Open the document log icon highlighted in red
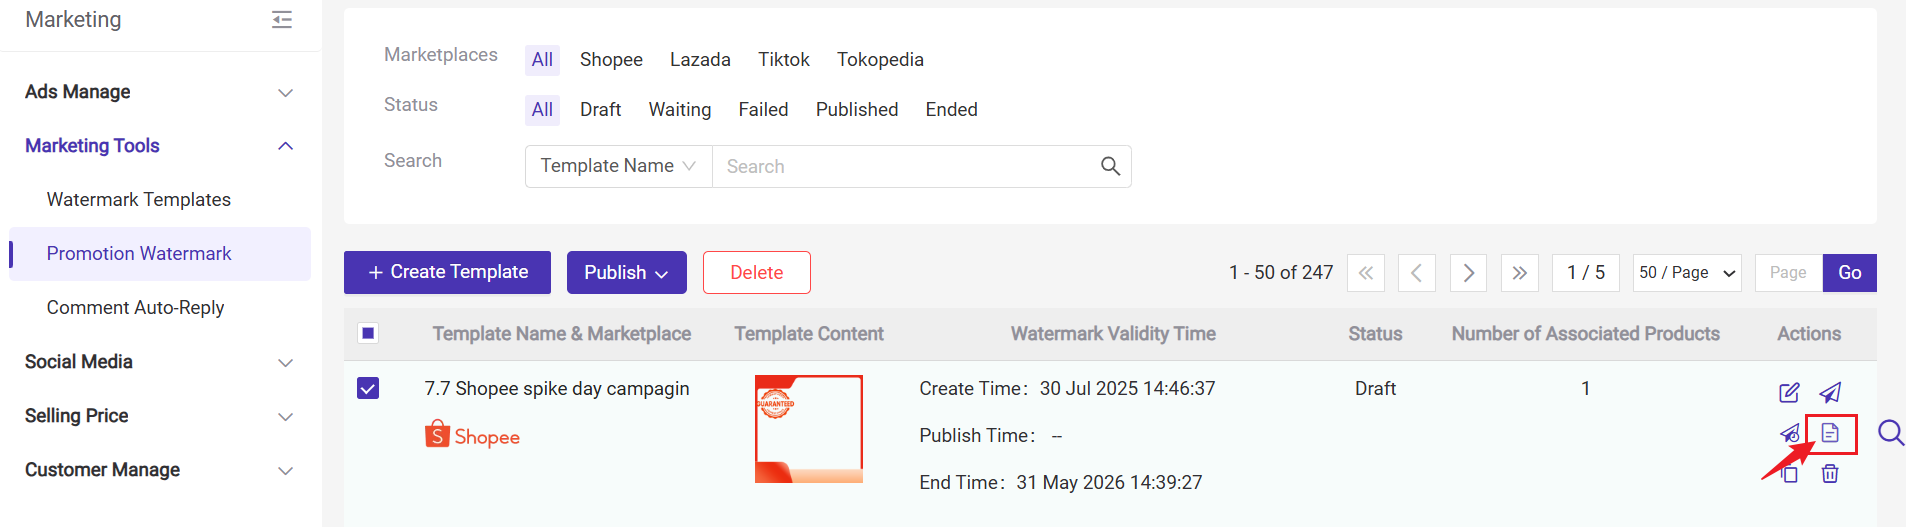 (1830, 433)
